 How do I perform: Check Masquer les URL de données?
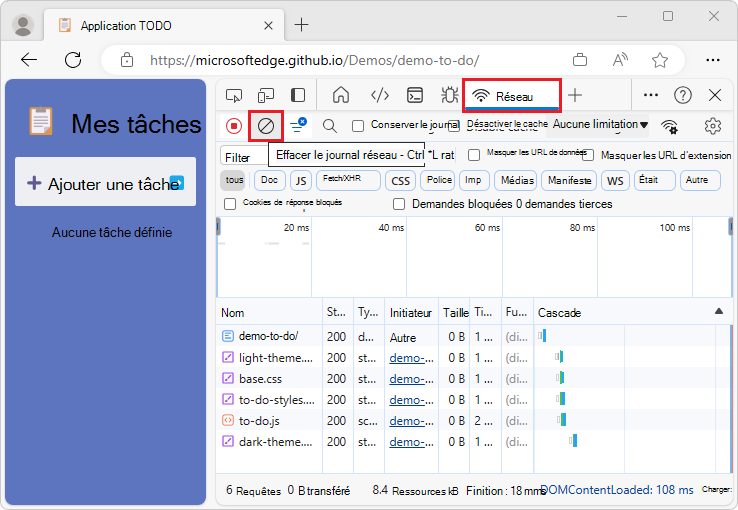(x=474, y=155)
